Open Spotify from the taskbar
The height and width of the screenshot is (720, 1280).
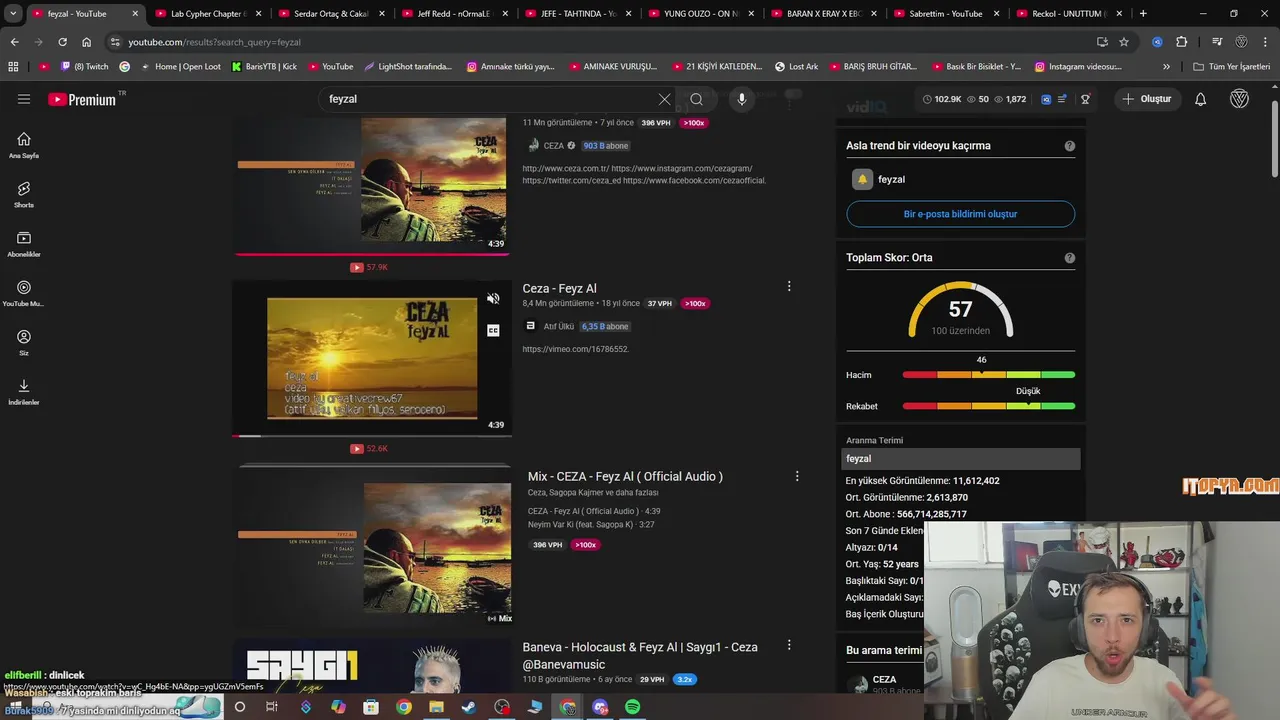[633, 707]
